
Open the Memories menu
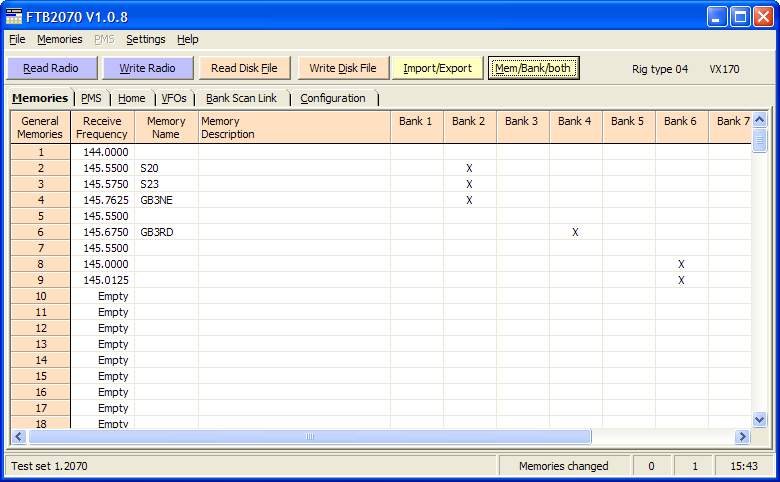60,39
